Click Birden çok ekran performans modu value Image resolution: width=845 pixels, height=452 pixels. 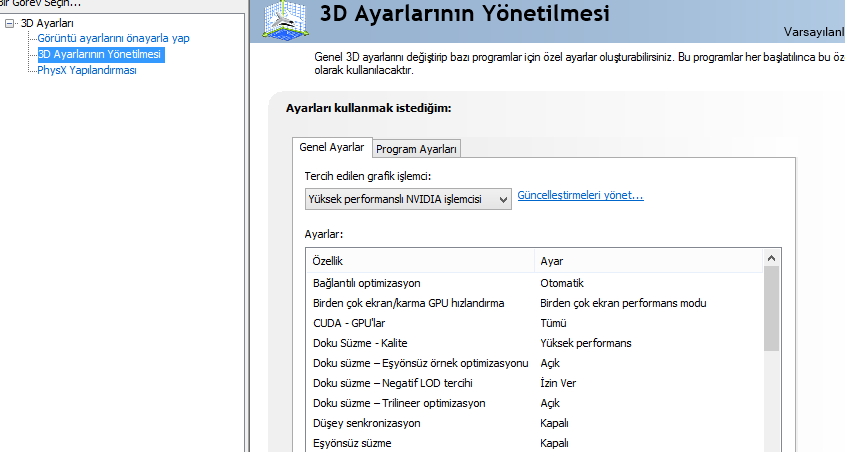coord(623,303)
